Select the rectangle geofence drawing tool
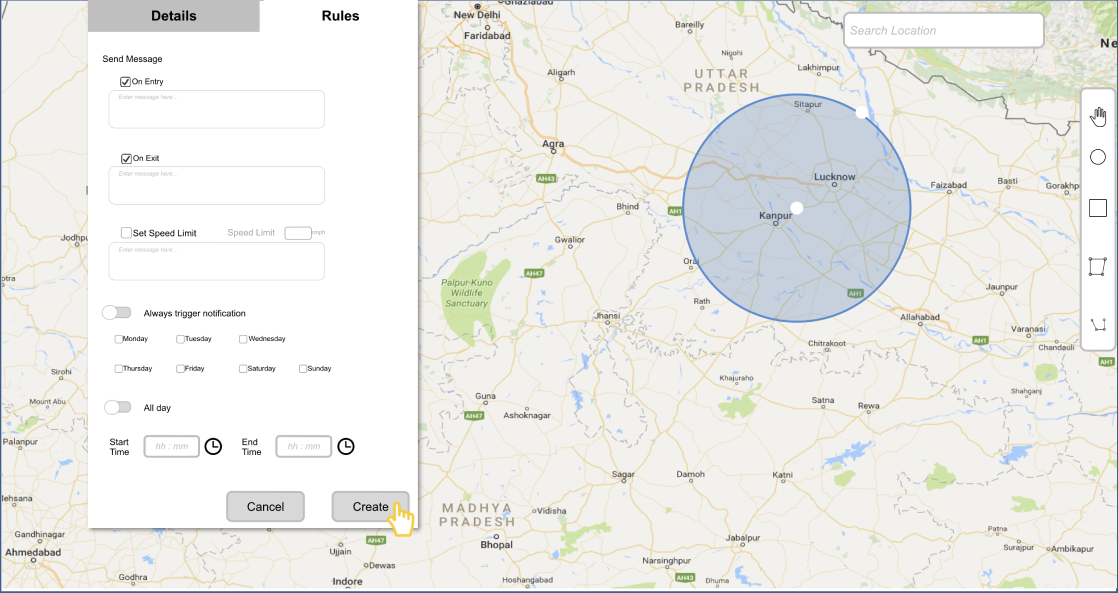The height and width of the screenshot is (593, 1118). tap(1097, 207)
